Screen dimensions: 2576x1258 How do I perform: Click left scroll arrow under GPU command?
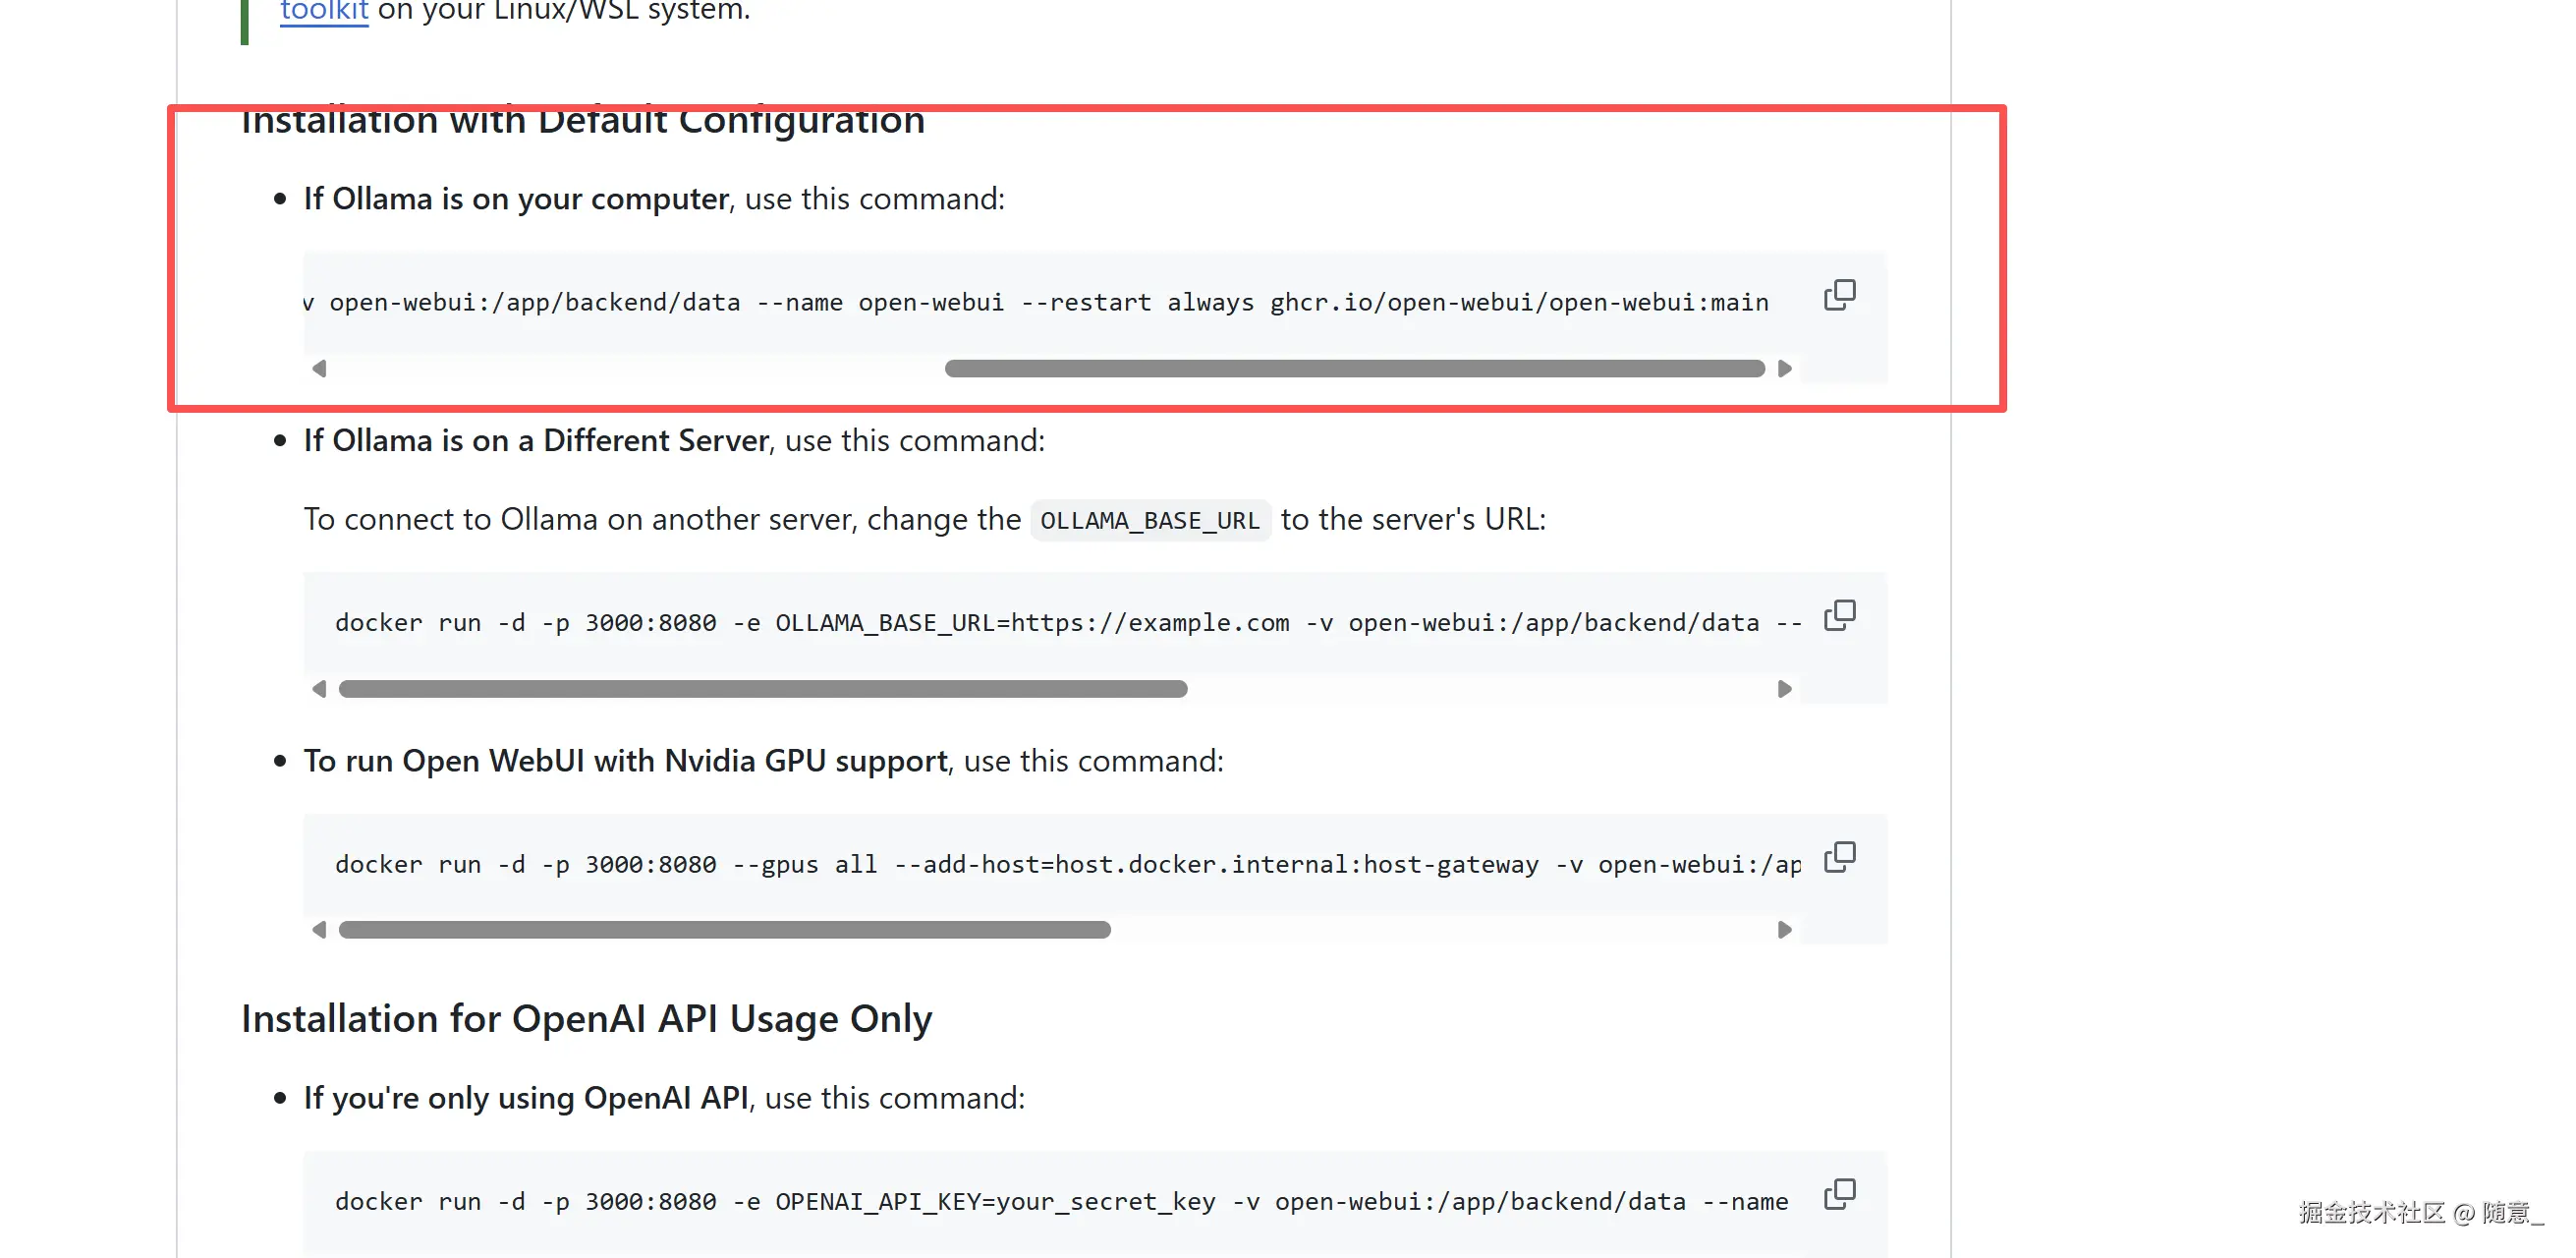319,930
